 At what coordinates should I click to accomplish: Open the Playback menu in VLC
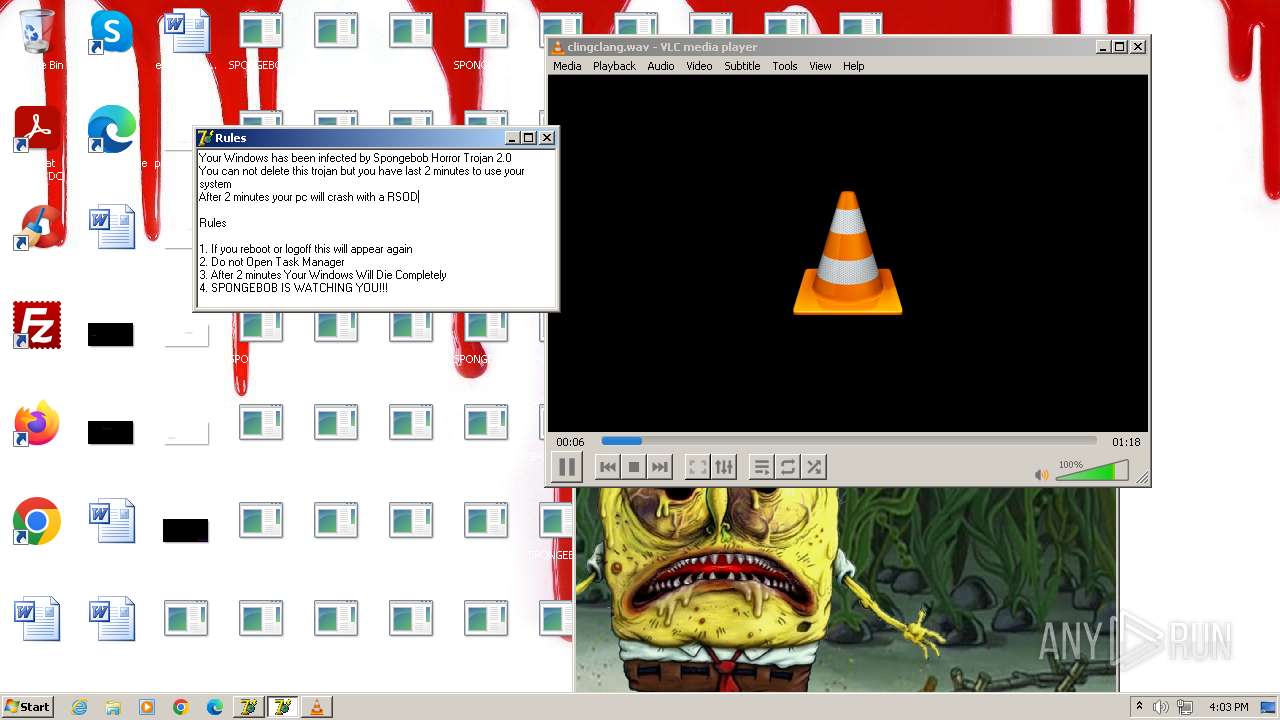pyautogui.click(x=614, y=66)
